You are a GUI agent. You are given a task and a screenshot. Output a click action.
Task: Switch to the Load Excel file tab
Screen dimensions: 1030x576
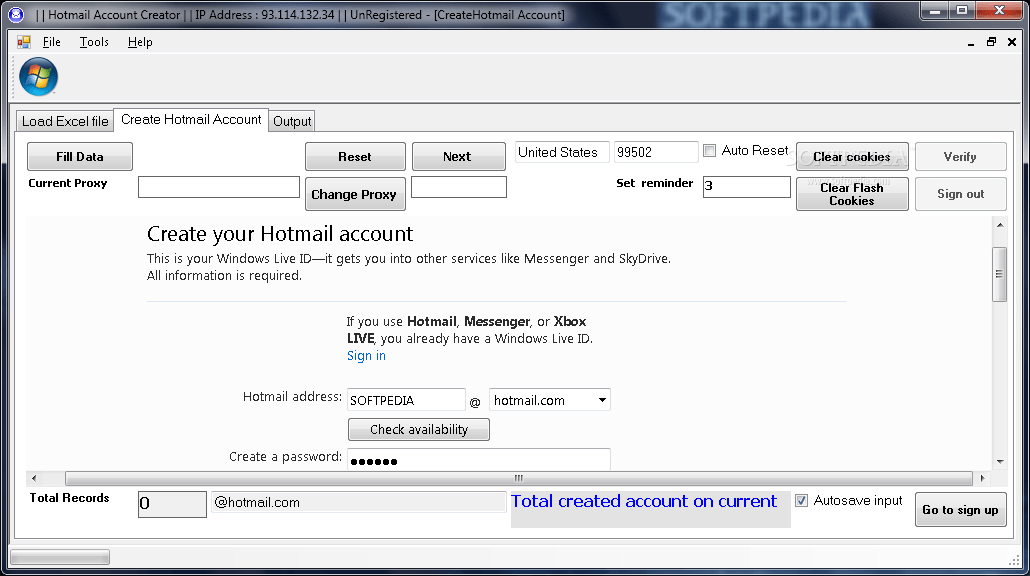coord(64,120)
